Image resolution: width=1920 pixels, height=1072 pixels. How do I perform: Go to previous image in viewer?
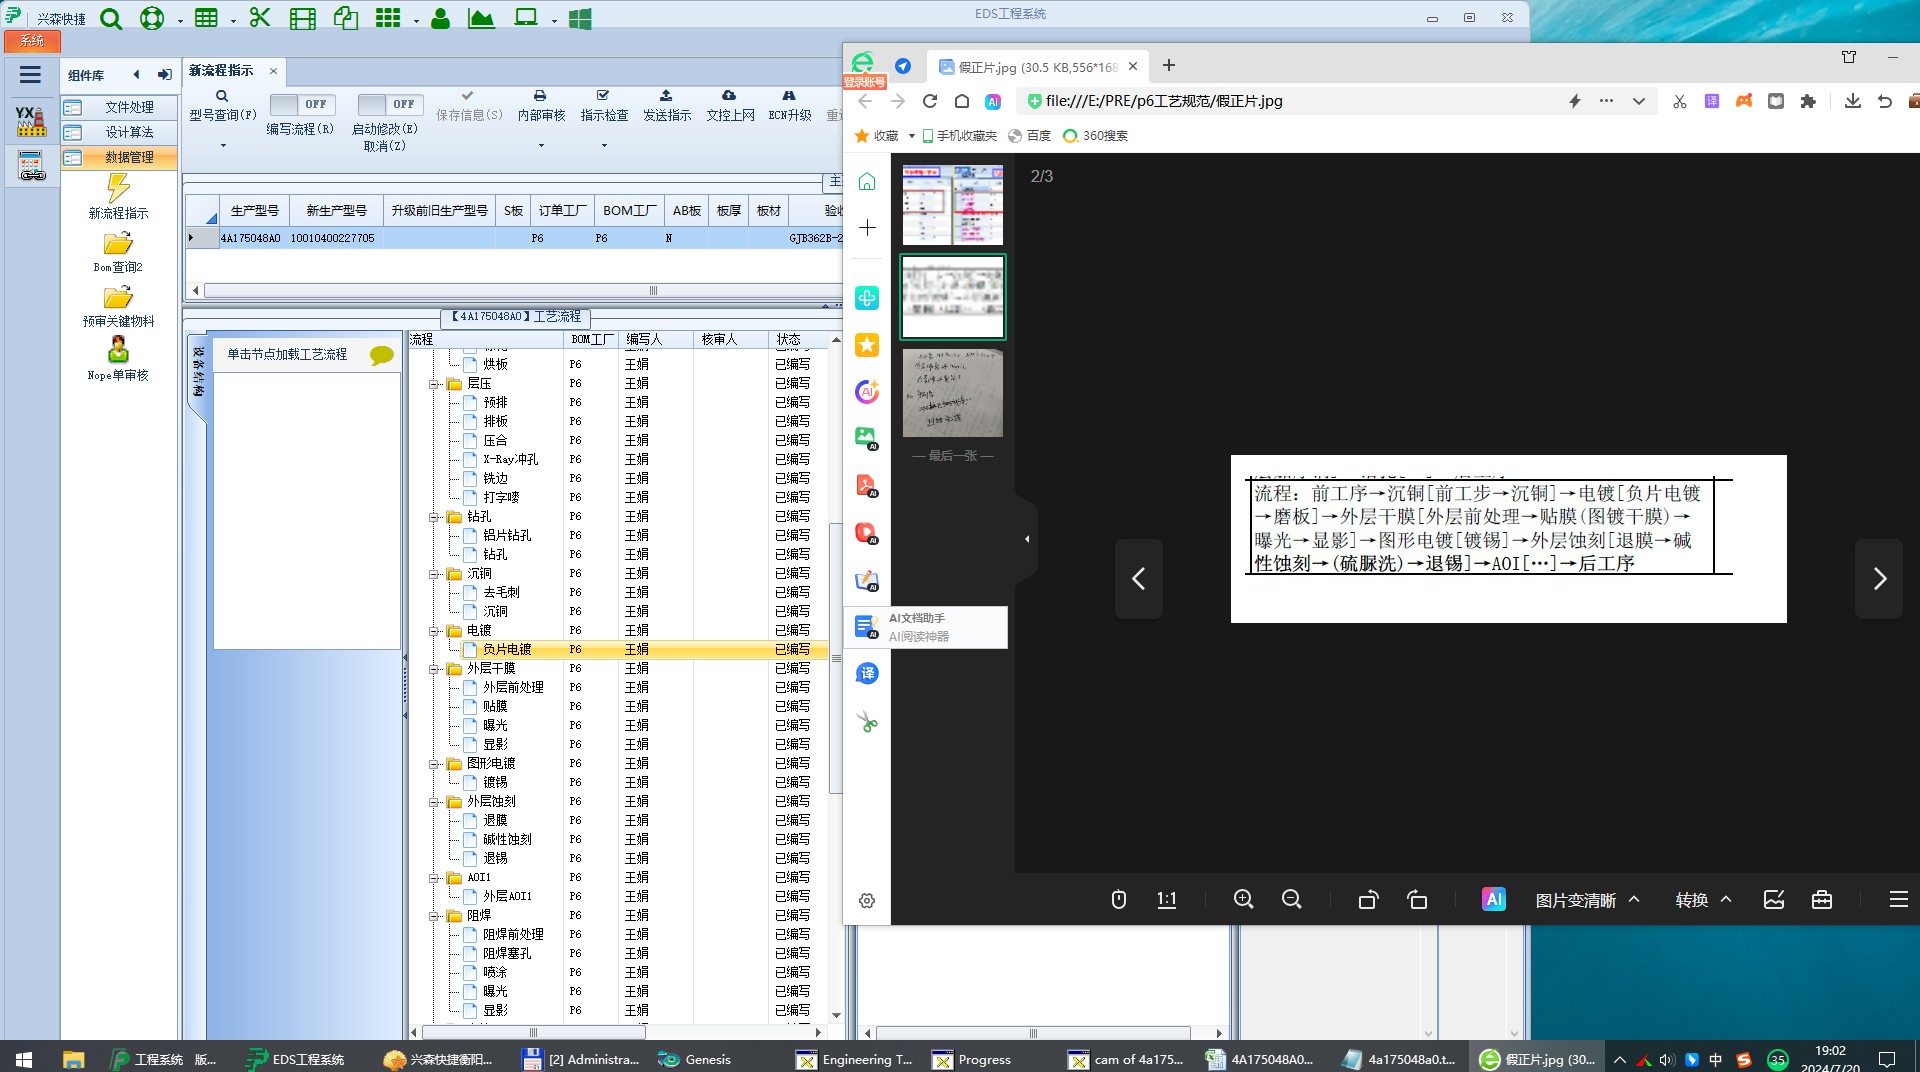[x=1138, y=579]
